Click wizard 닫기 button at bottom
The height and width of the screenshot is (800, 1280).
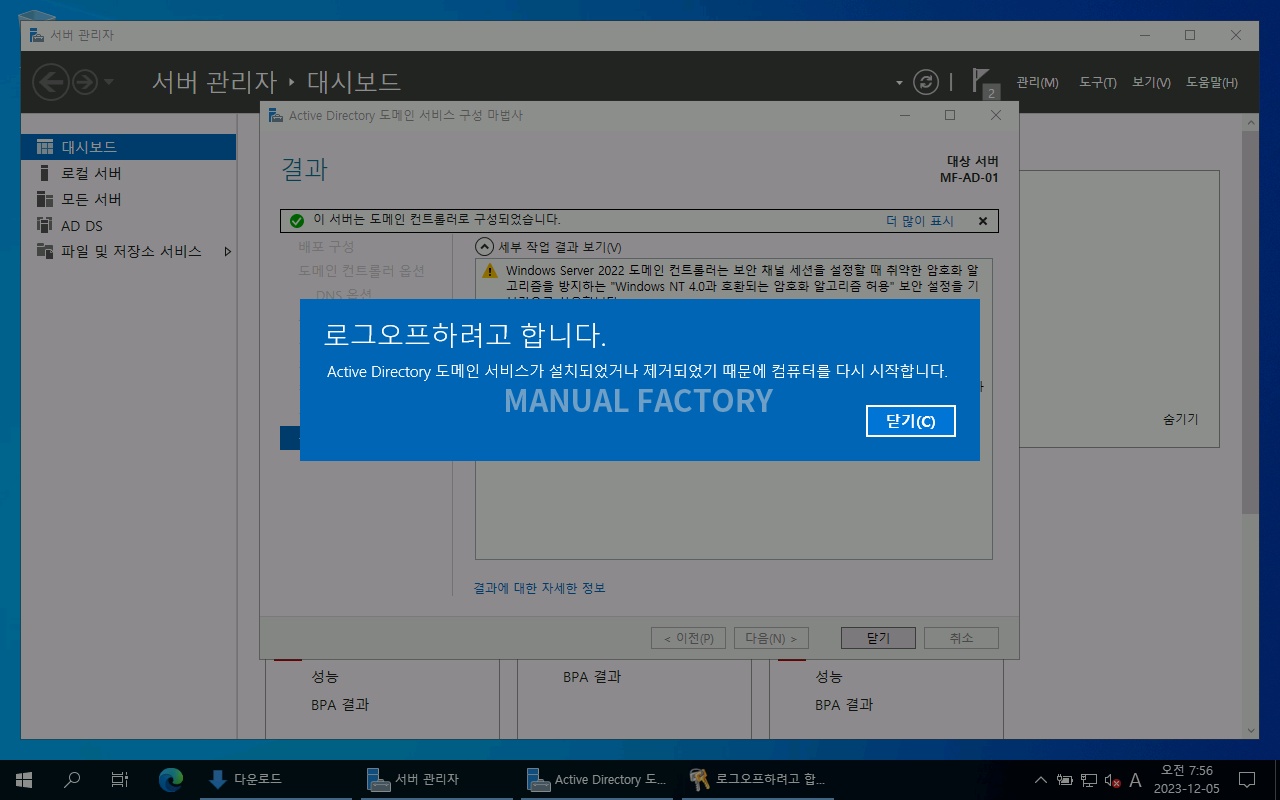[877, 638]
